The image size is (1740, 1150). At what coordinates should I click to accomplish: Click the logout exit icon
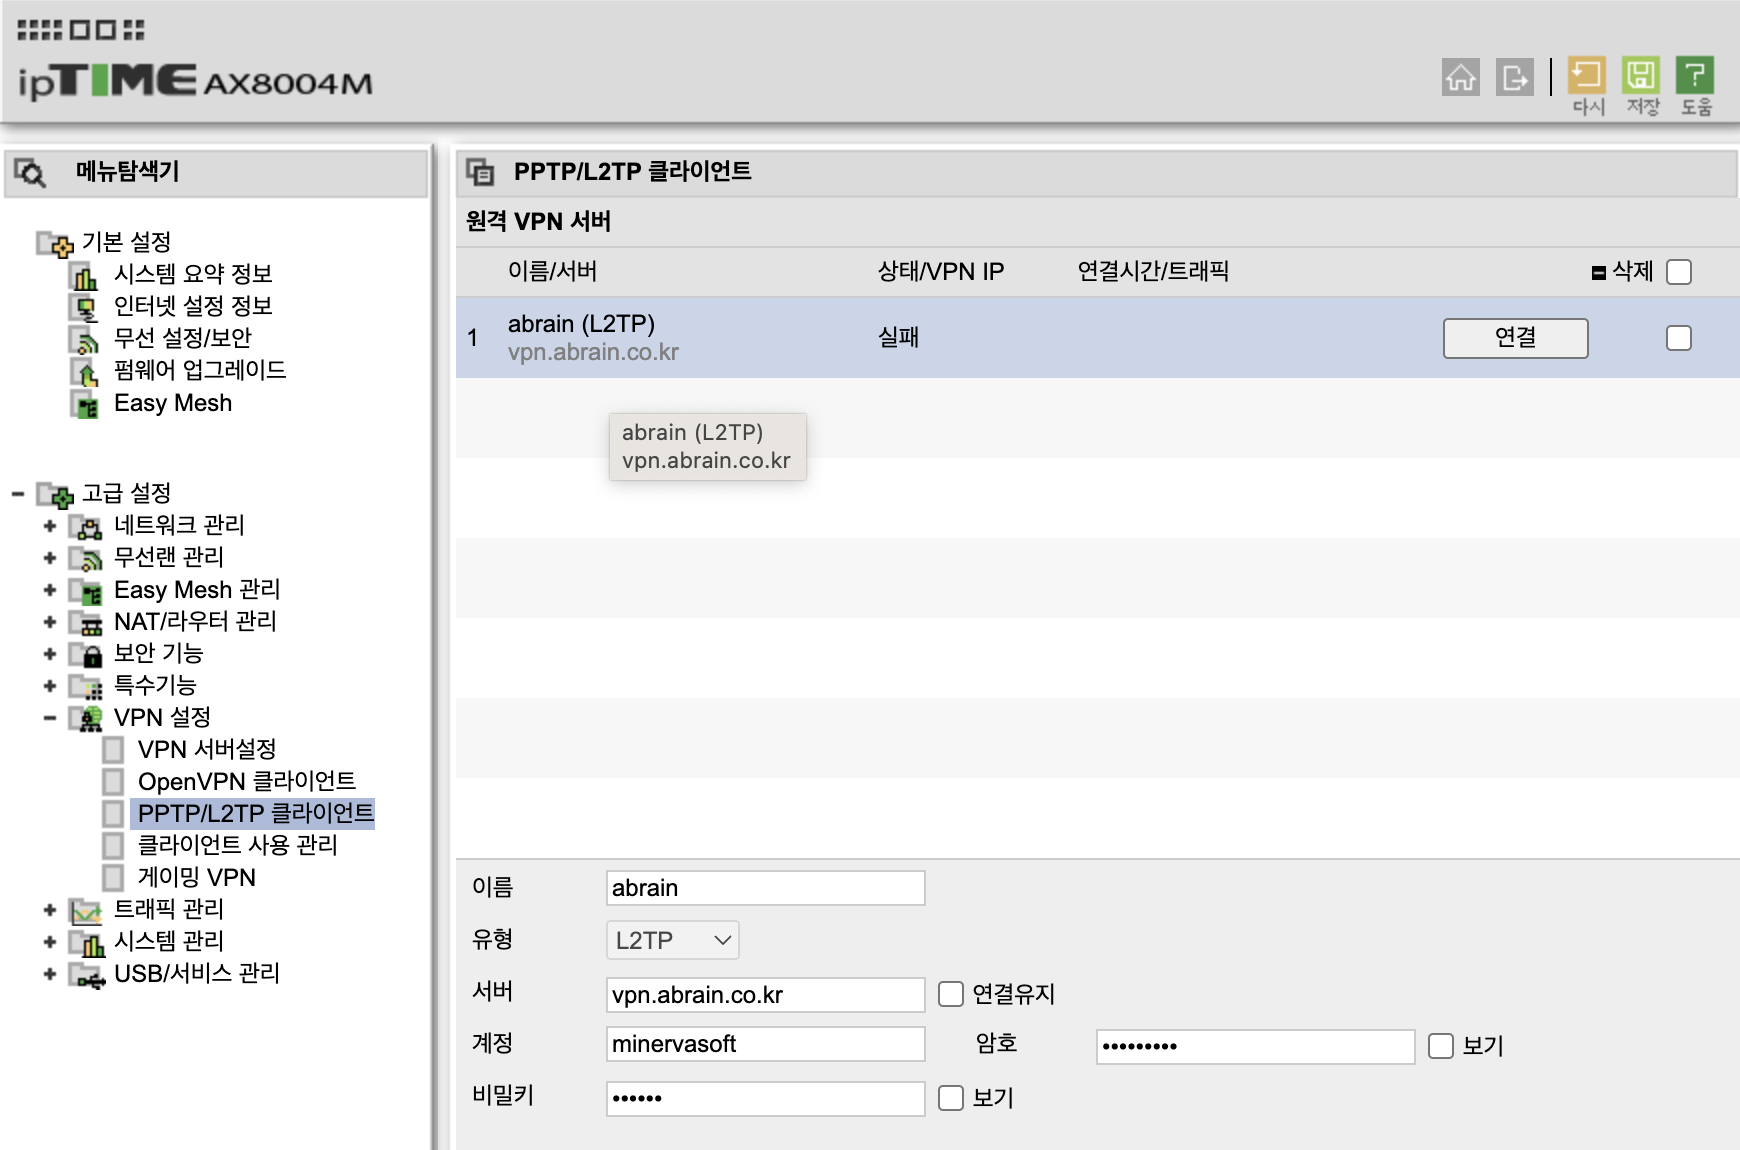point(1515,77)
